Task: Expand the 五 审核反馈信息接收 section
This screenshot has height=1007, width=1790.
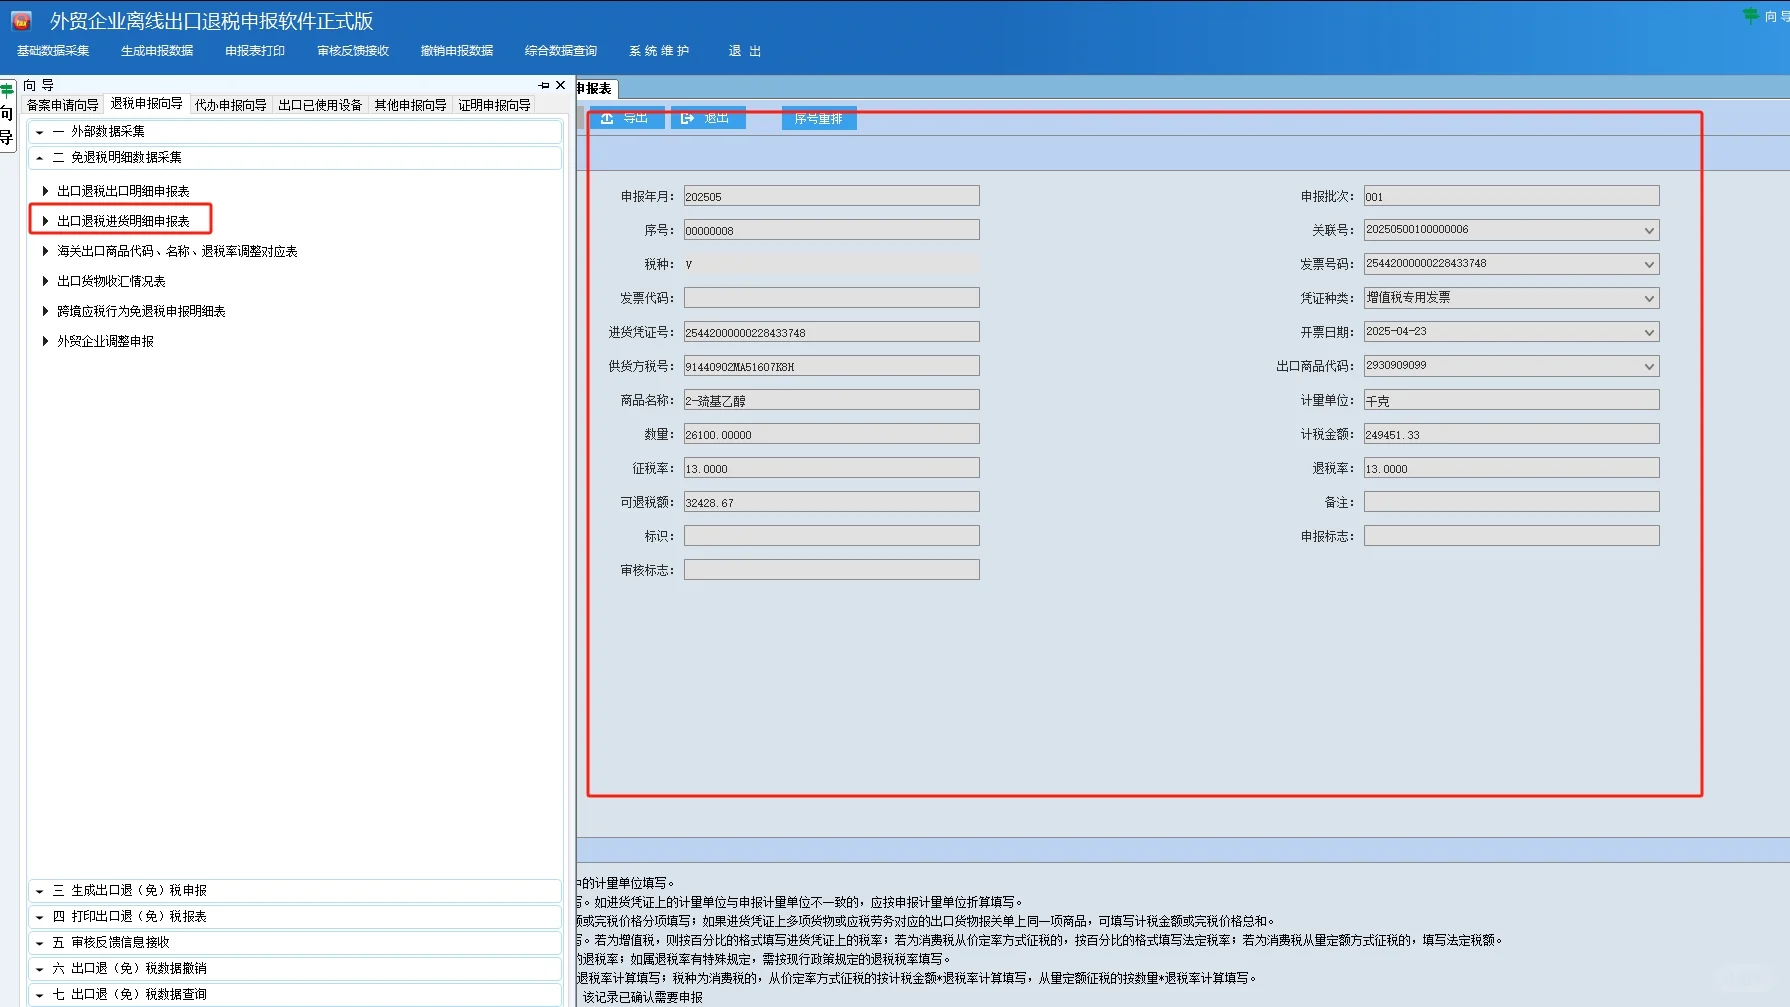Action: pyautogui.click(x=295, y=943)
